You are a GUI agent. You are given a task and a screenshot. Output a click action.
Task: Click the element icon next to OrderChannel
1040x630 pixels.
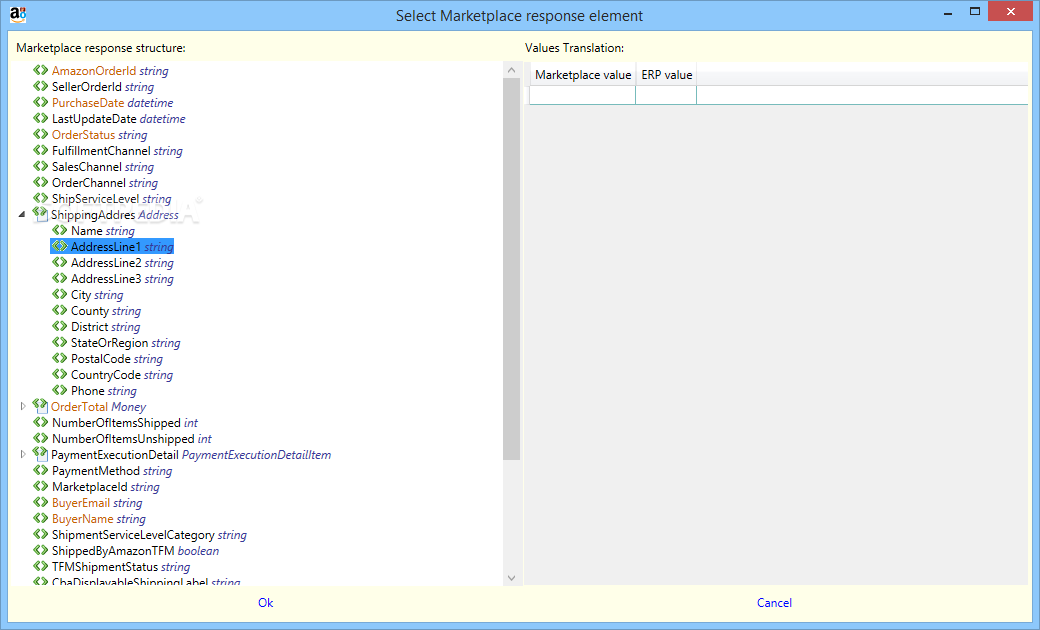point(40,182)
